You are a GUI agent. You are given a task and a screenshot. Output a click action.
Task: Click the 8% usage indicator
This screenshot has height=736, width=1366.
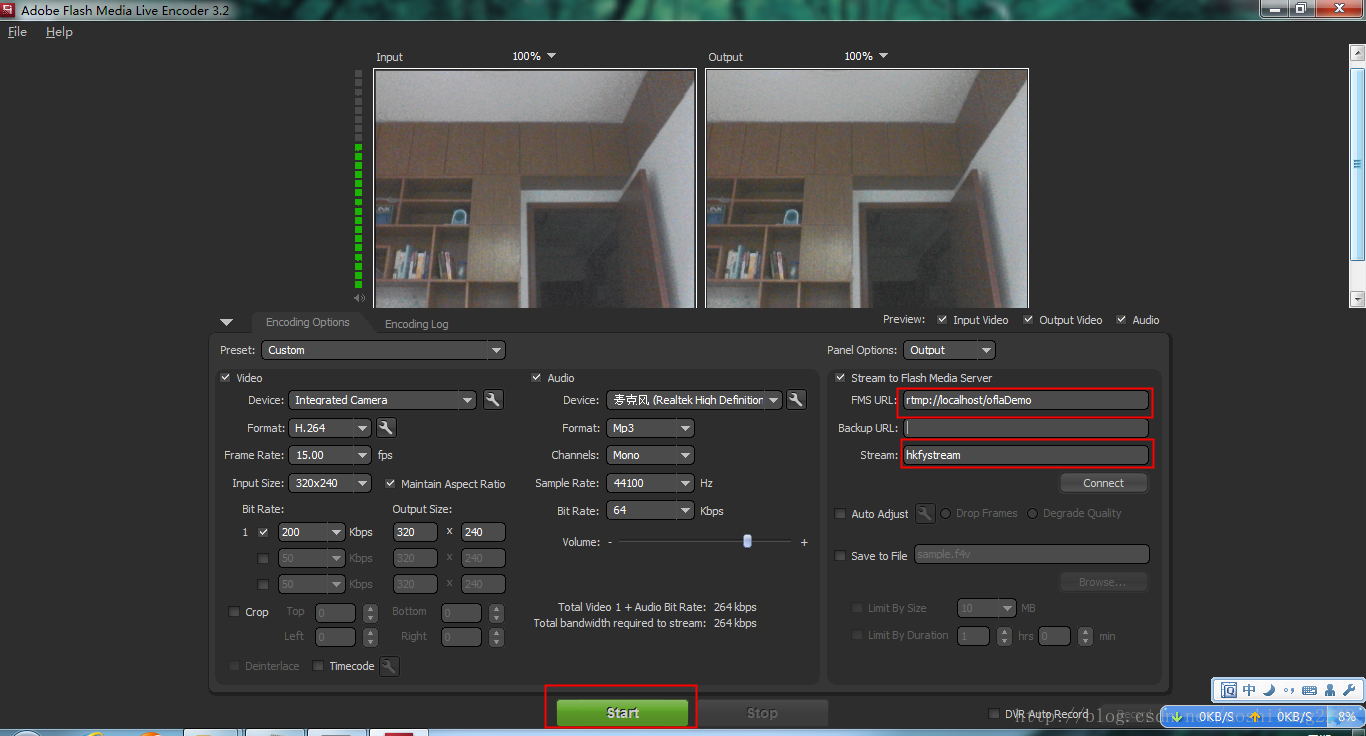pyautogui.click(x=1347, y=717)
